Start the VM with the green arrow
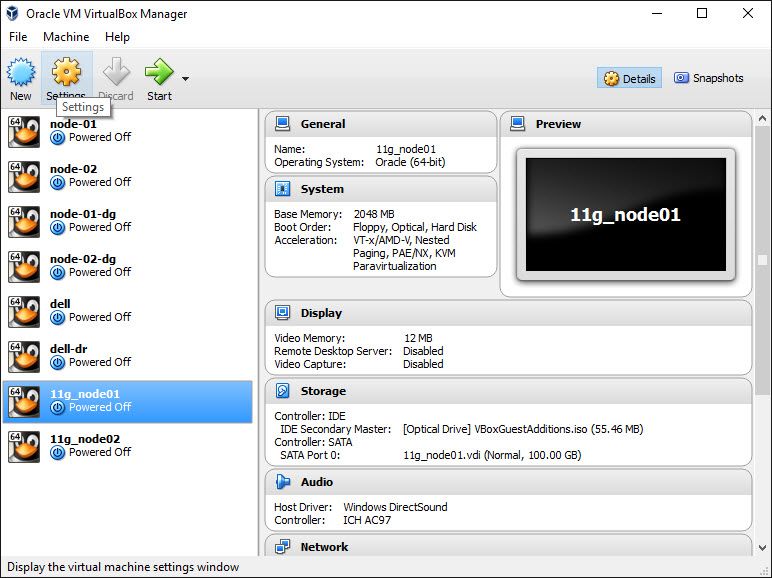The height and width of the screenshot is (578, 772). [159, 72]
